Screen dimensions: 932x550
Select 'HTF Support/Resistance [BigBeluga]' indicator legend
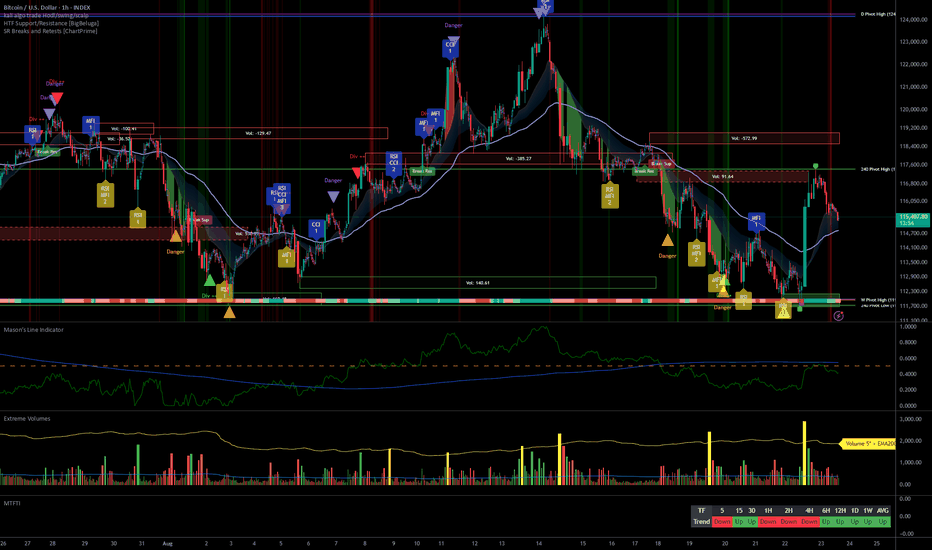[x=51, y=23]
